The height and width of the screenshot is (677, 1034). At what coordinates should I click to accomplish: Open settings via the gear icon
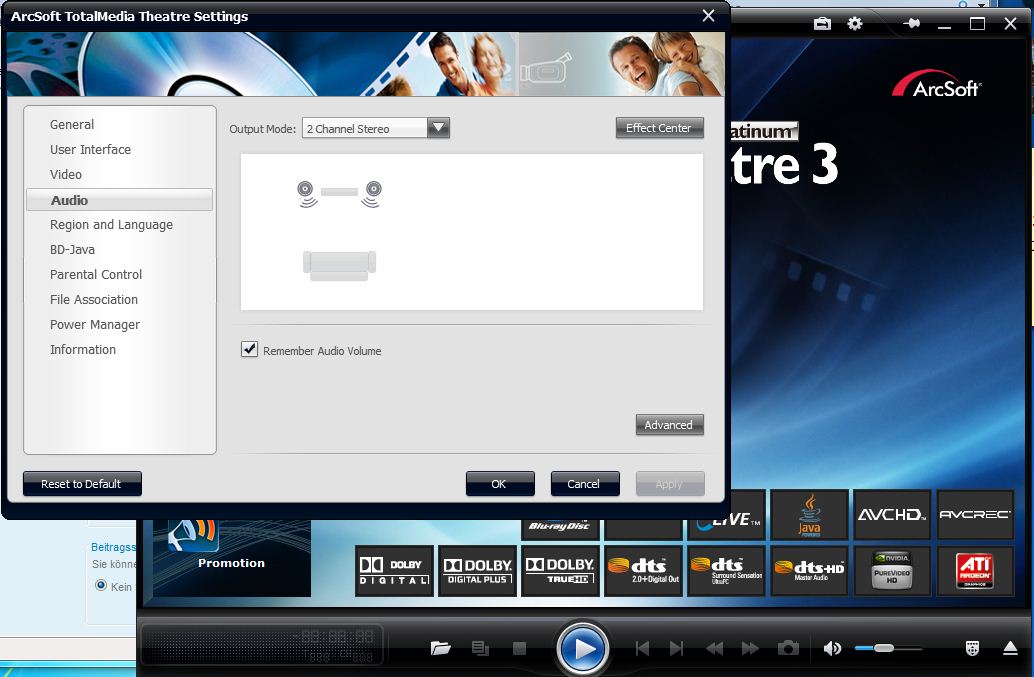coord(855,24)
